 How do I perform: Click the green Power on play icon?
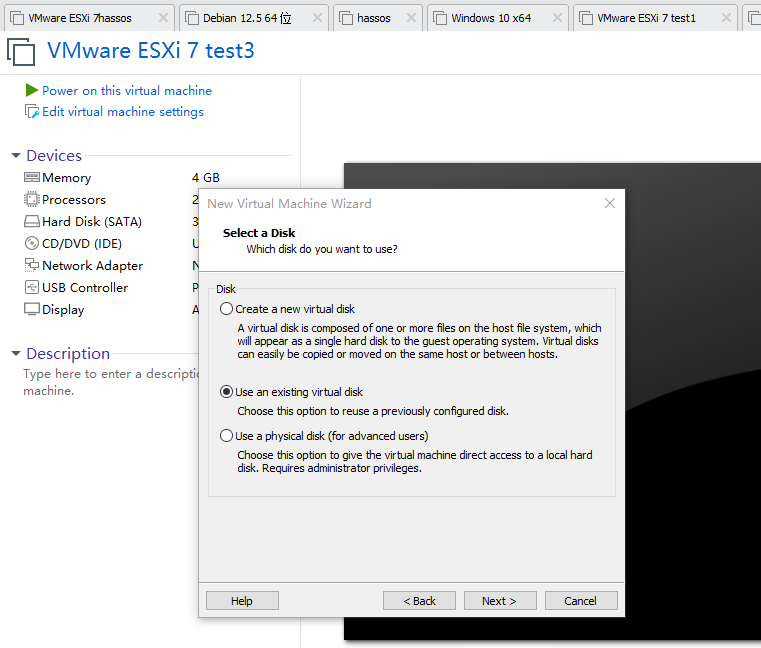(32, 90)
